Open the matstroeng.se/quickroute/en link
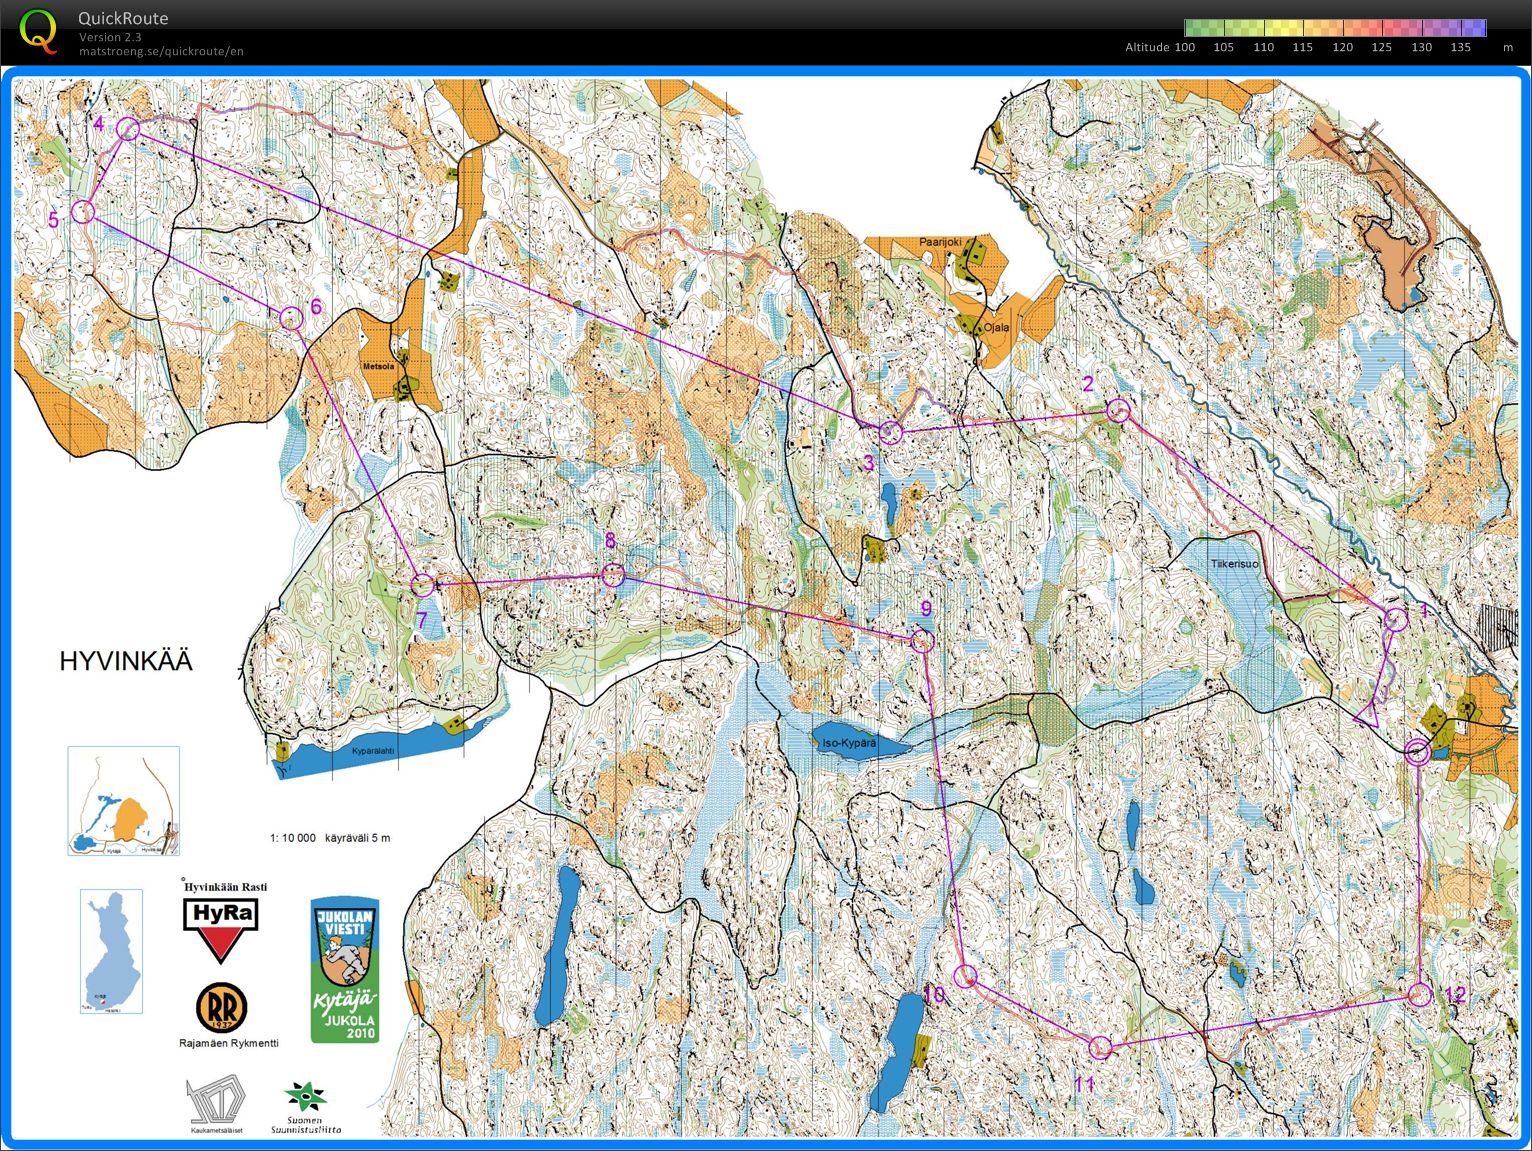Viewport: 1532px width, 1151px height. pos(161,51)
